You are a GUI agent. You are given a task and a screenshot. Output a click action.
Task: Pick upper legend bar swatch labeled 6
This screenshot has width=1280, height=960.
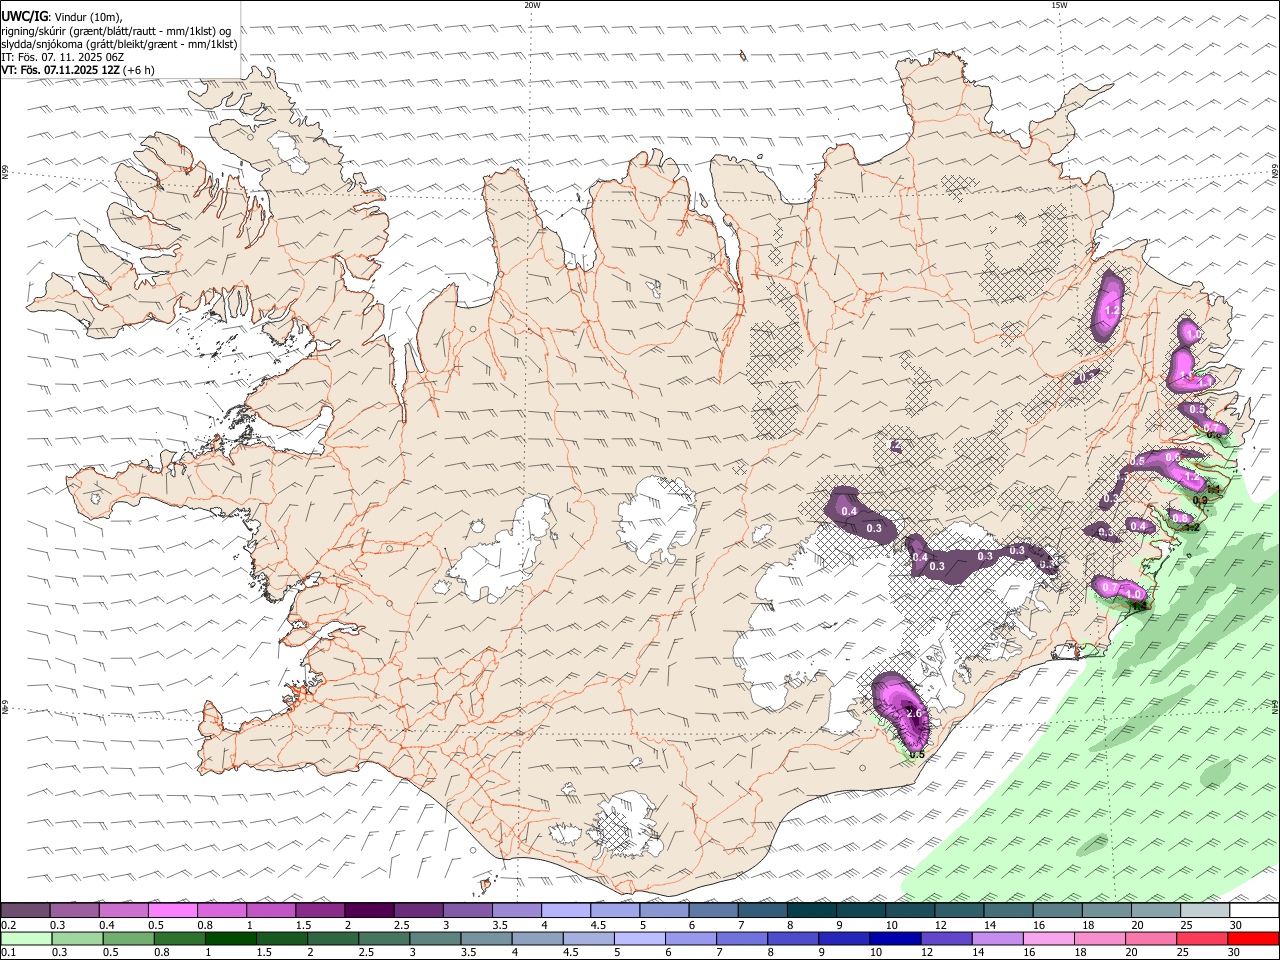(714, 910)
